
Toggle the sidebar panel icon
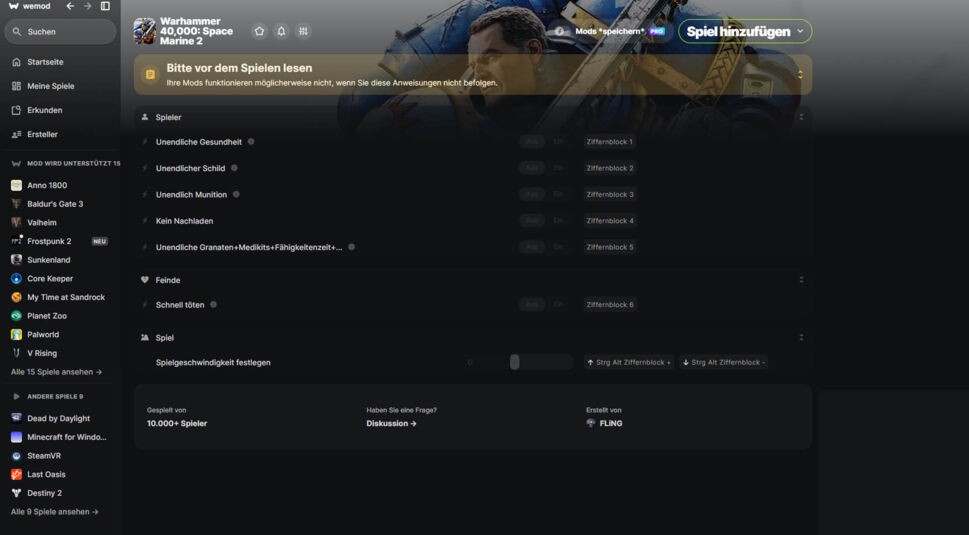[106, 6]
